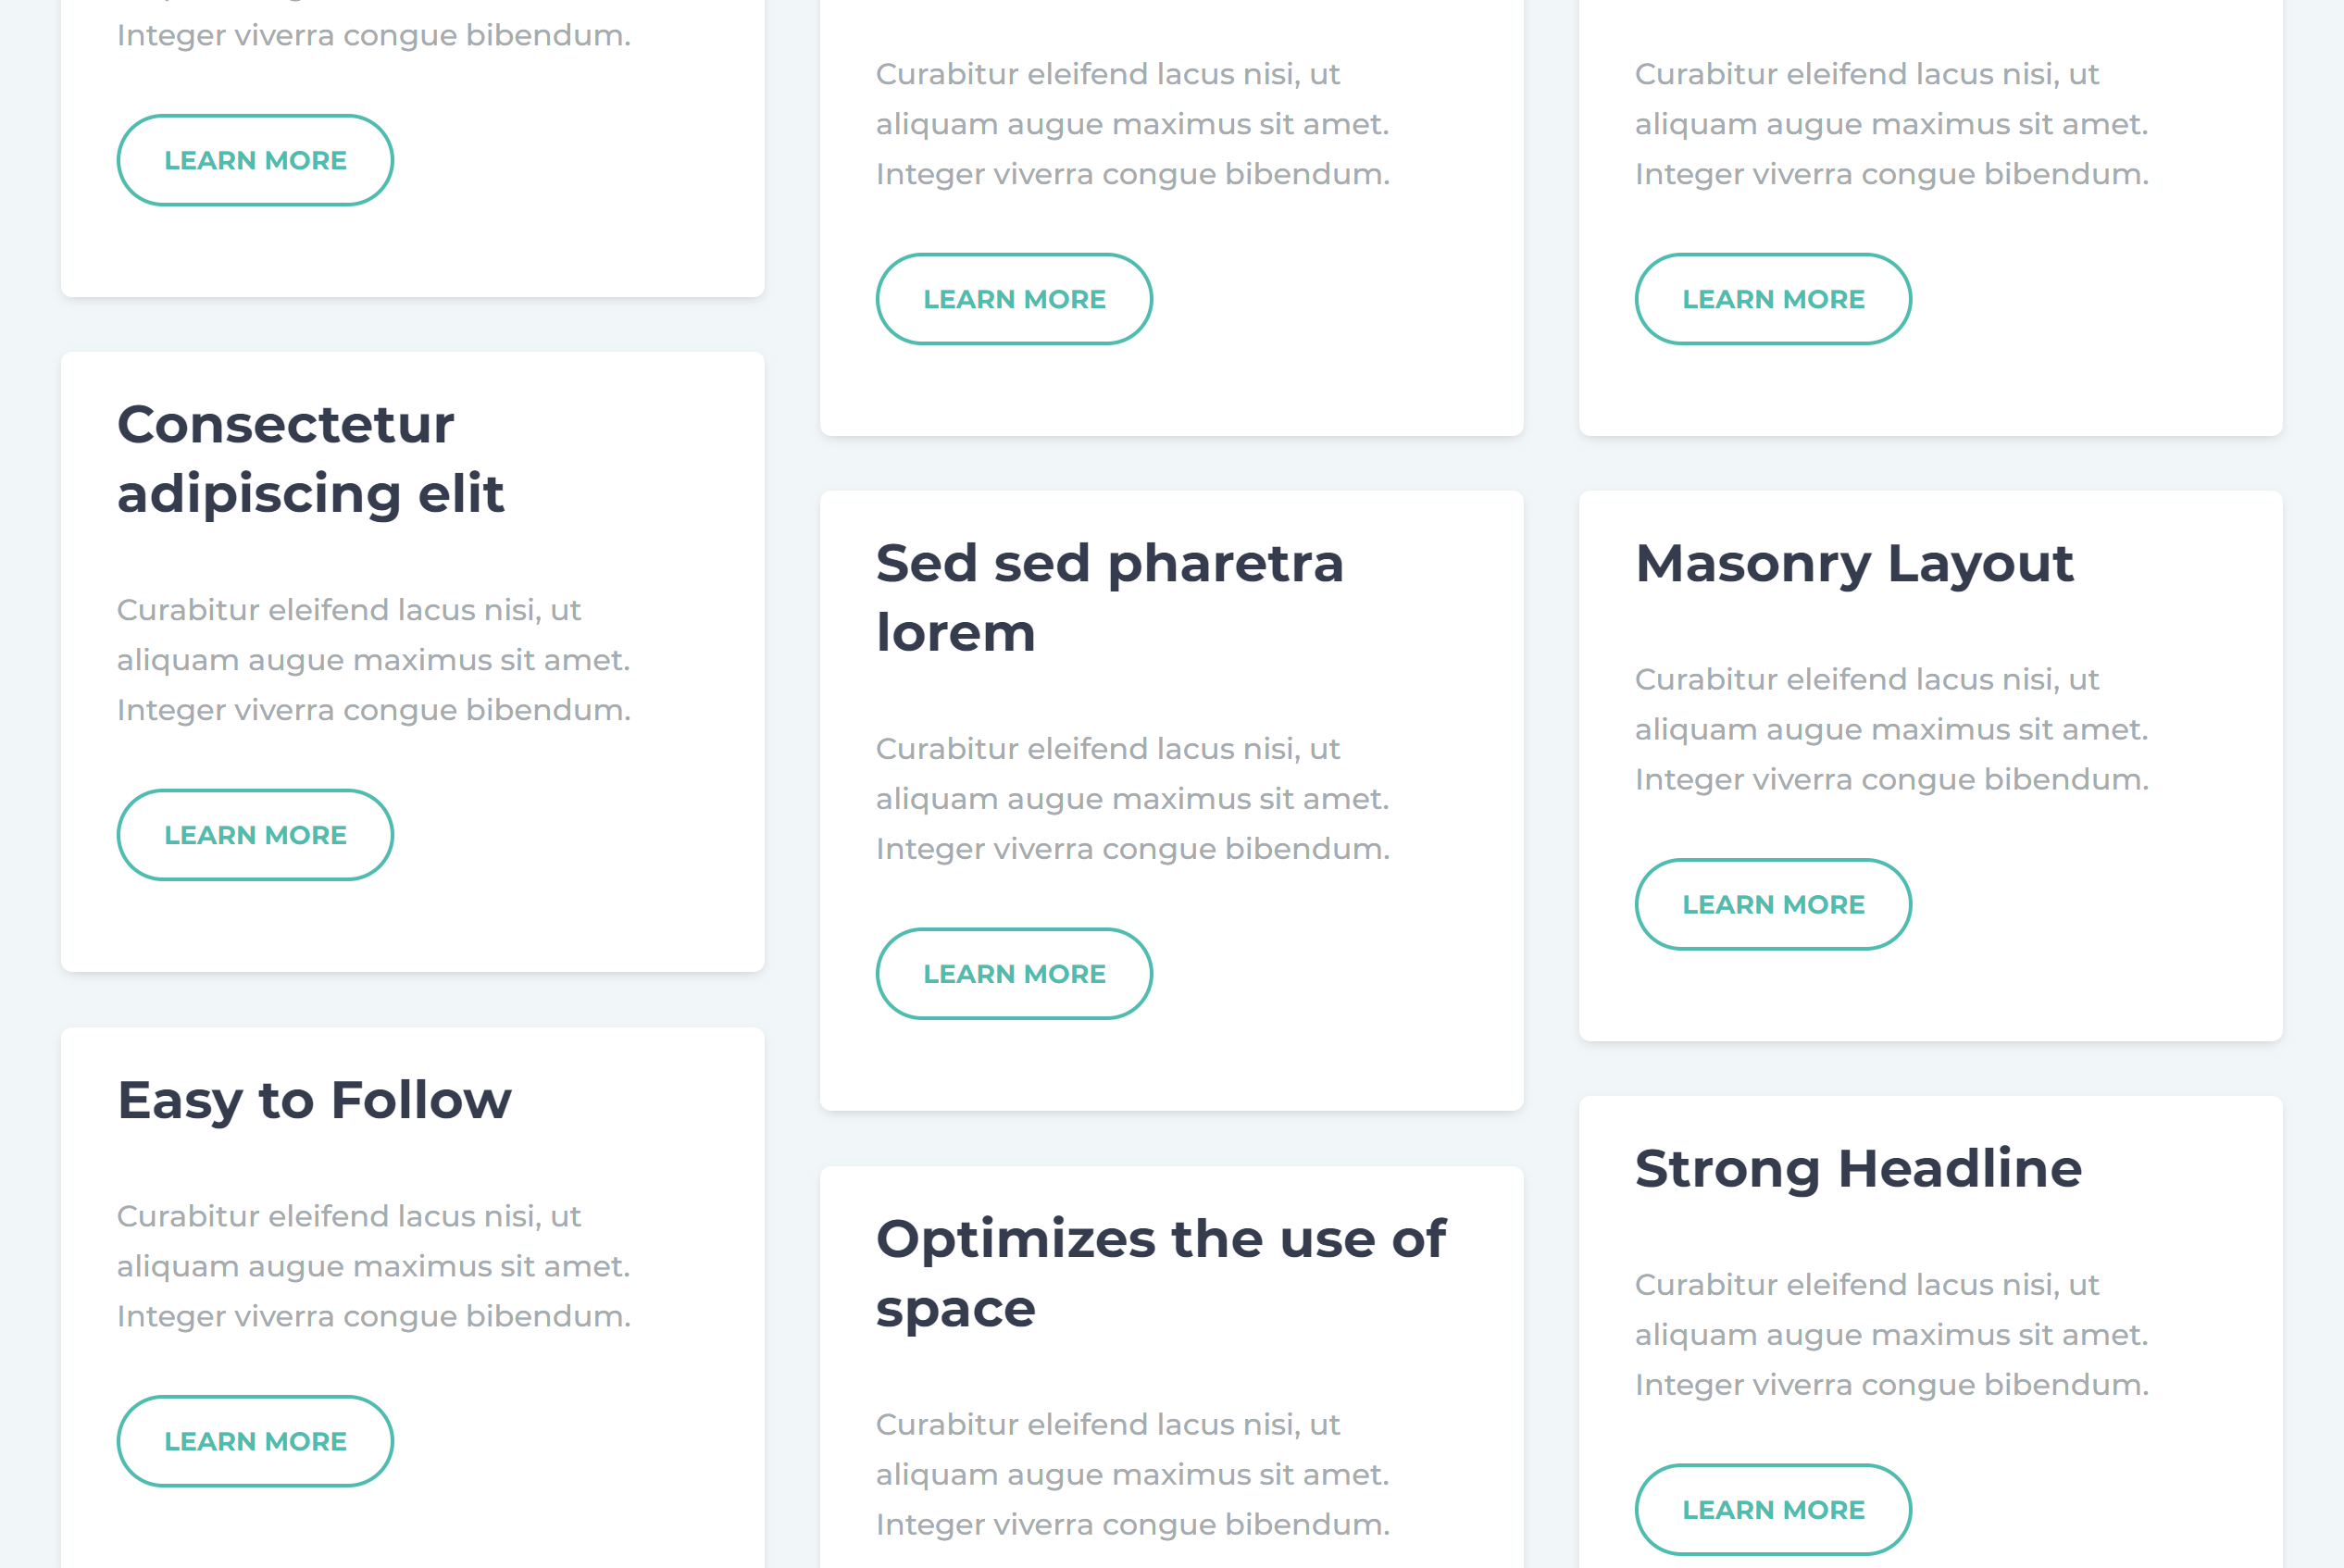Click Learn More in Sed sed pharetra lorem card

(1014, 974)
